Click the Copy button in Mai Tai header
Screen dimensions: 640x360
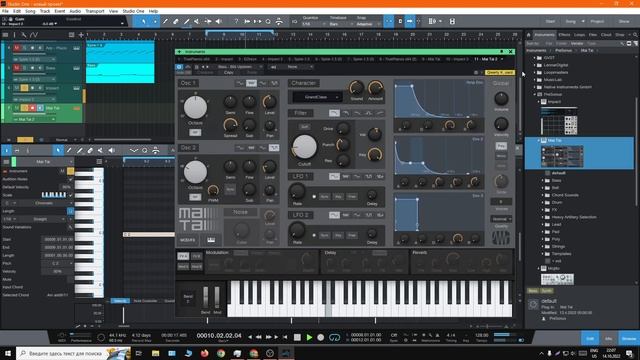(229, 73)
